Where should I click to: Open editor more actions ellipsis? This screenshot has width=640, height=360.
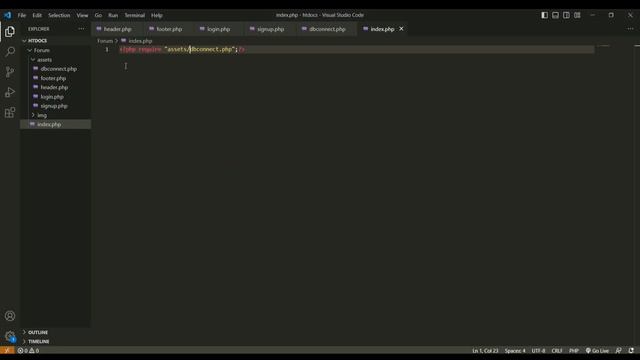[x=630, y=29]
